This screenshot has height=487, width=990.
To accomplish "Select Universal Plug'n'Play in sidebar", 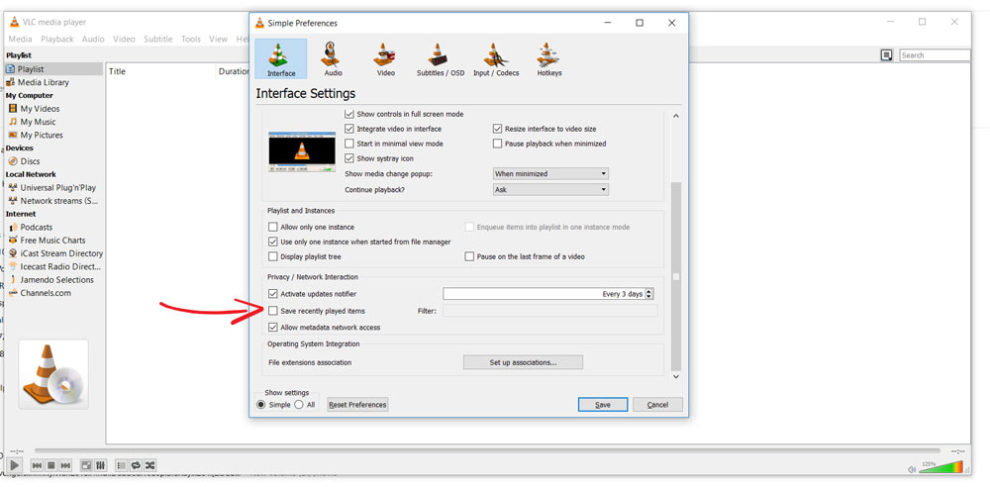I will tap(54, 188).
